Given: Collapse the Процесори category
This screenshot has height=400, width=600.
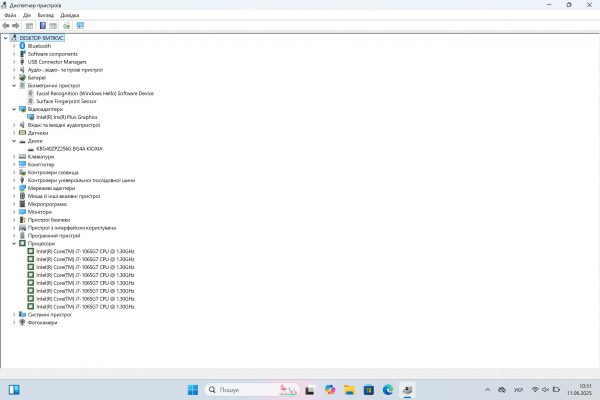Looking at the screenshot, I should coord(14,243).
